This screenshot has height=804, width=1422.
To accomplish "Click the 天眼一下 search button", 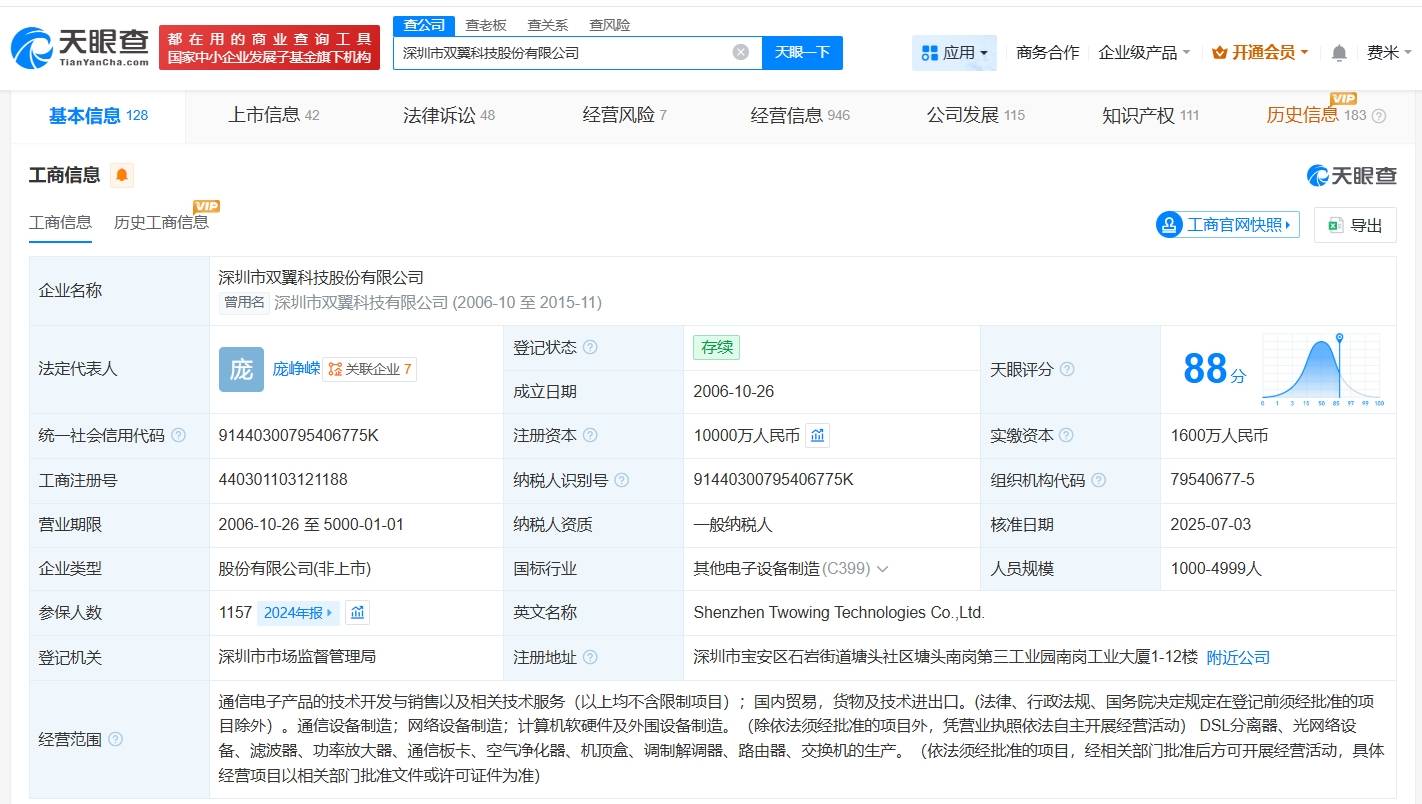I will 803,52.
